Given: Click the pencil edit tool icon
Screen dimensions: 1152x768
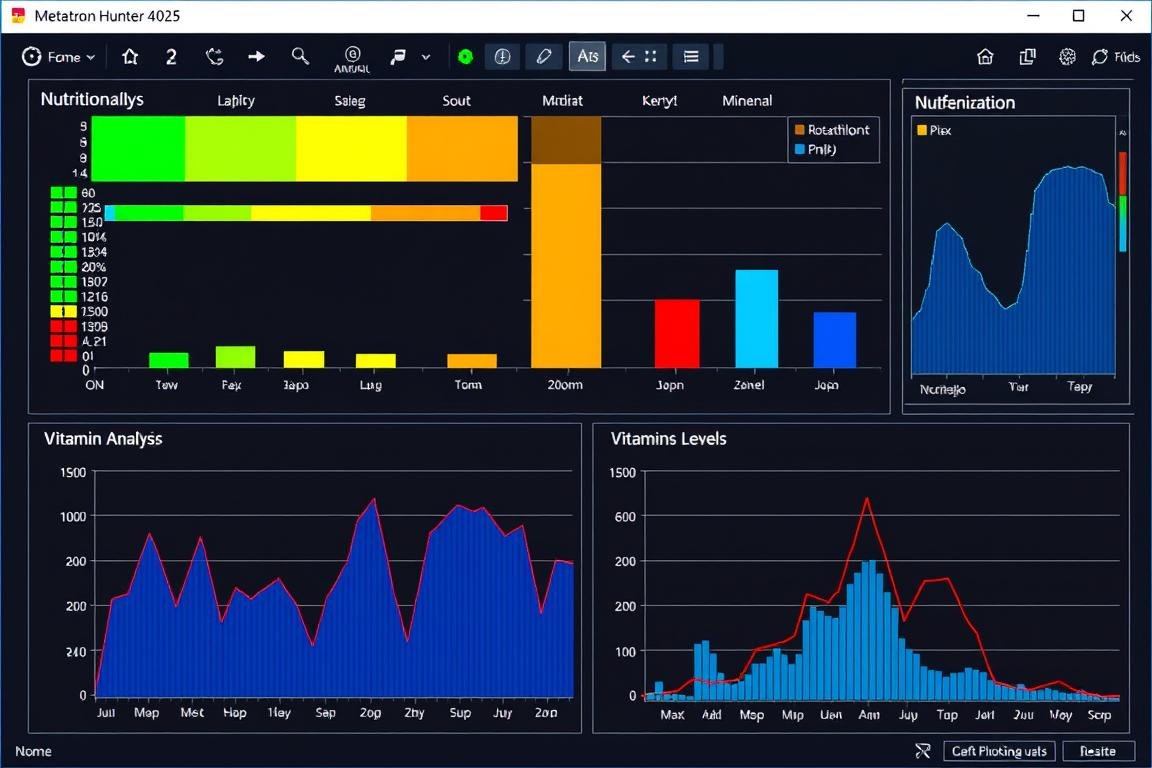Looking at the screenshot, I should coord(544,57).
